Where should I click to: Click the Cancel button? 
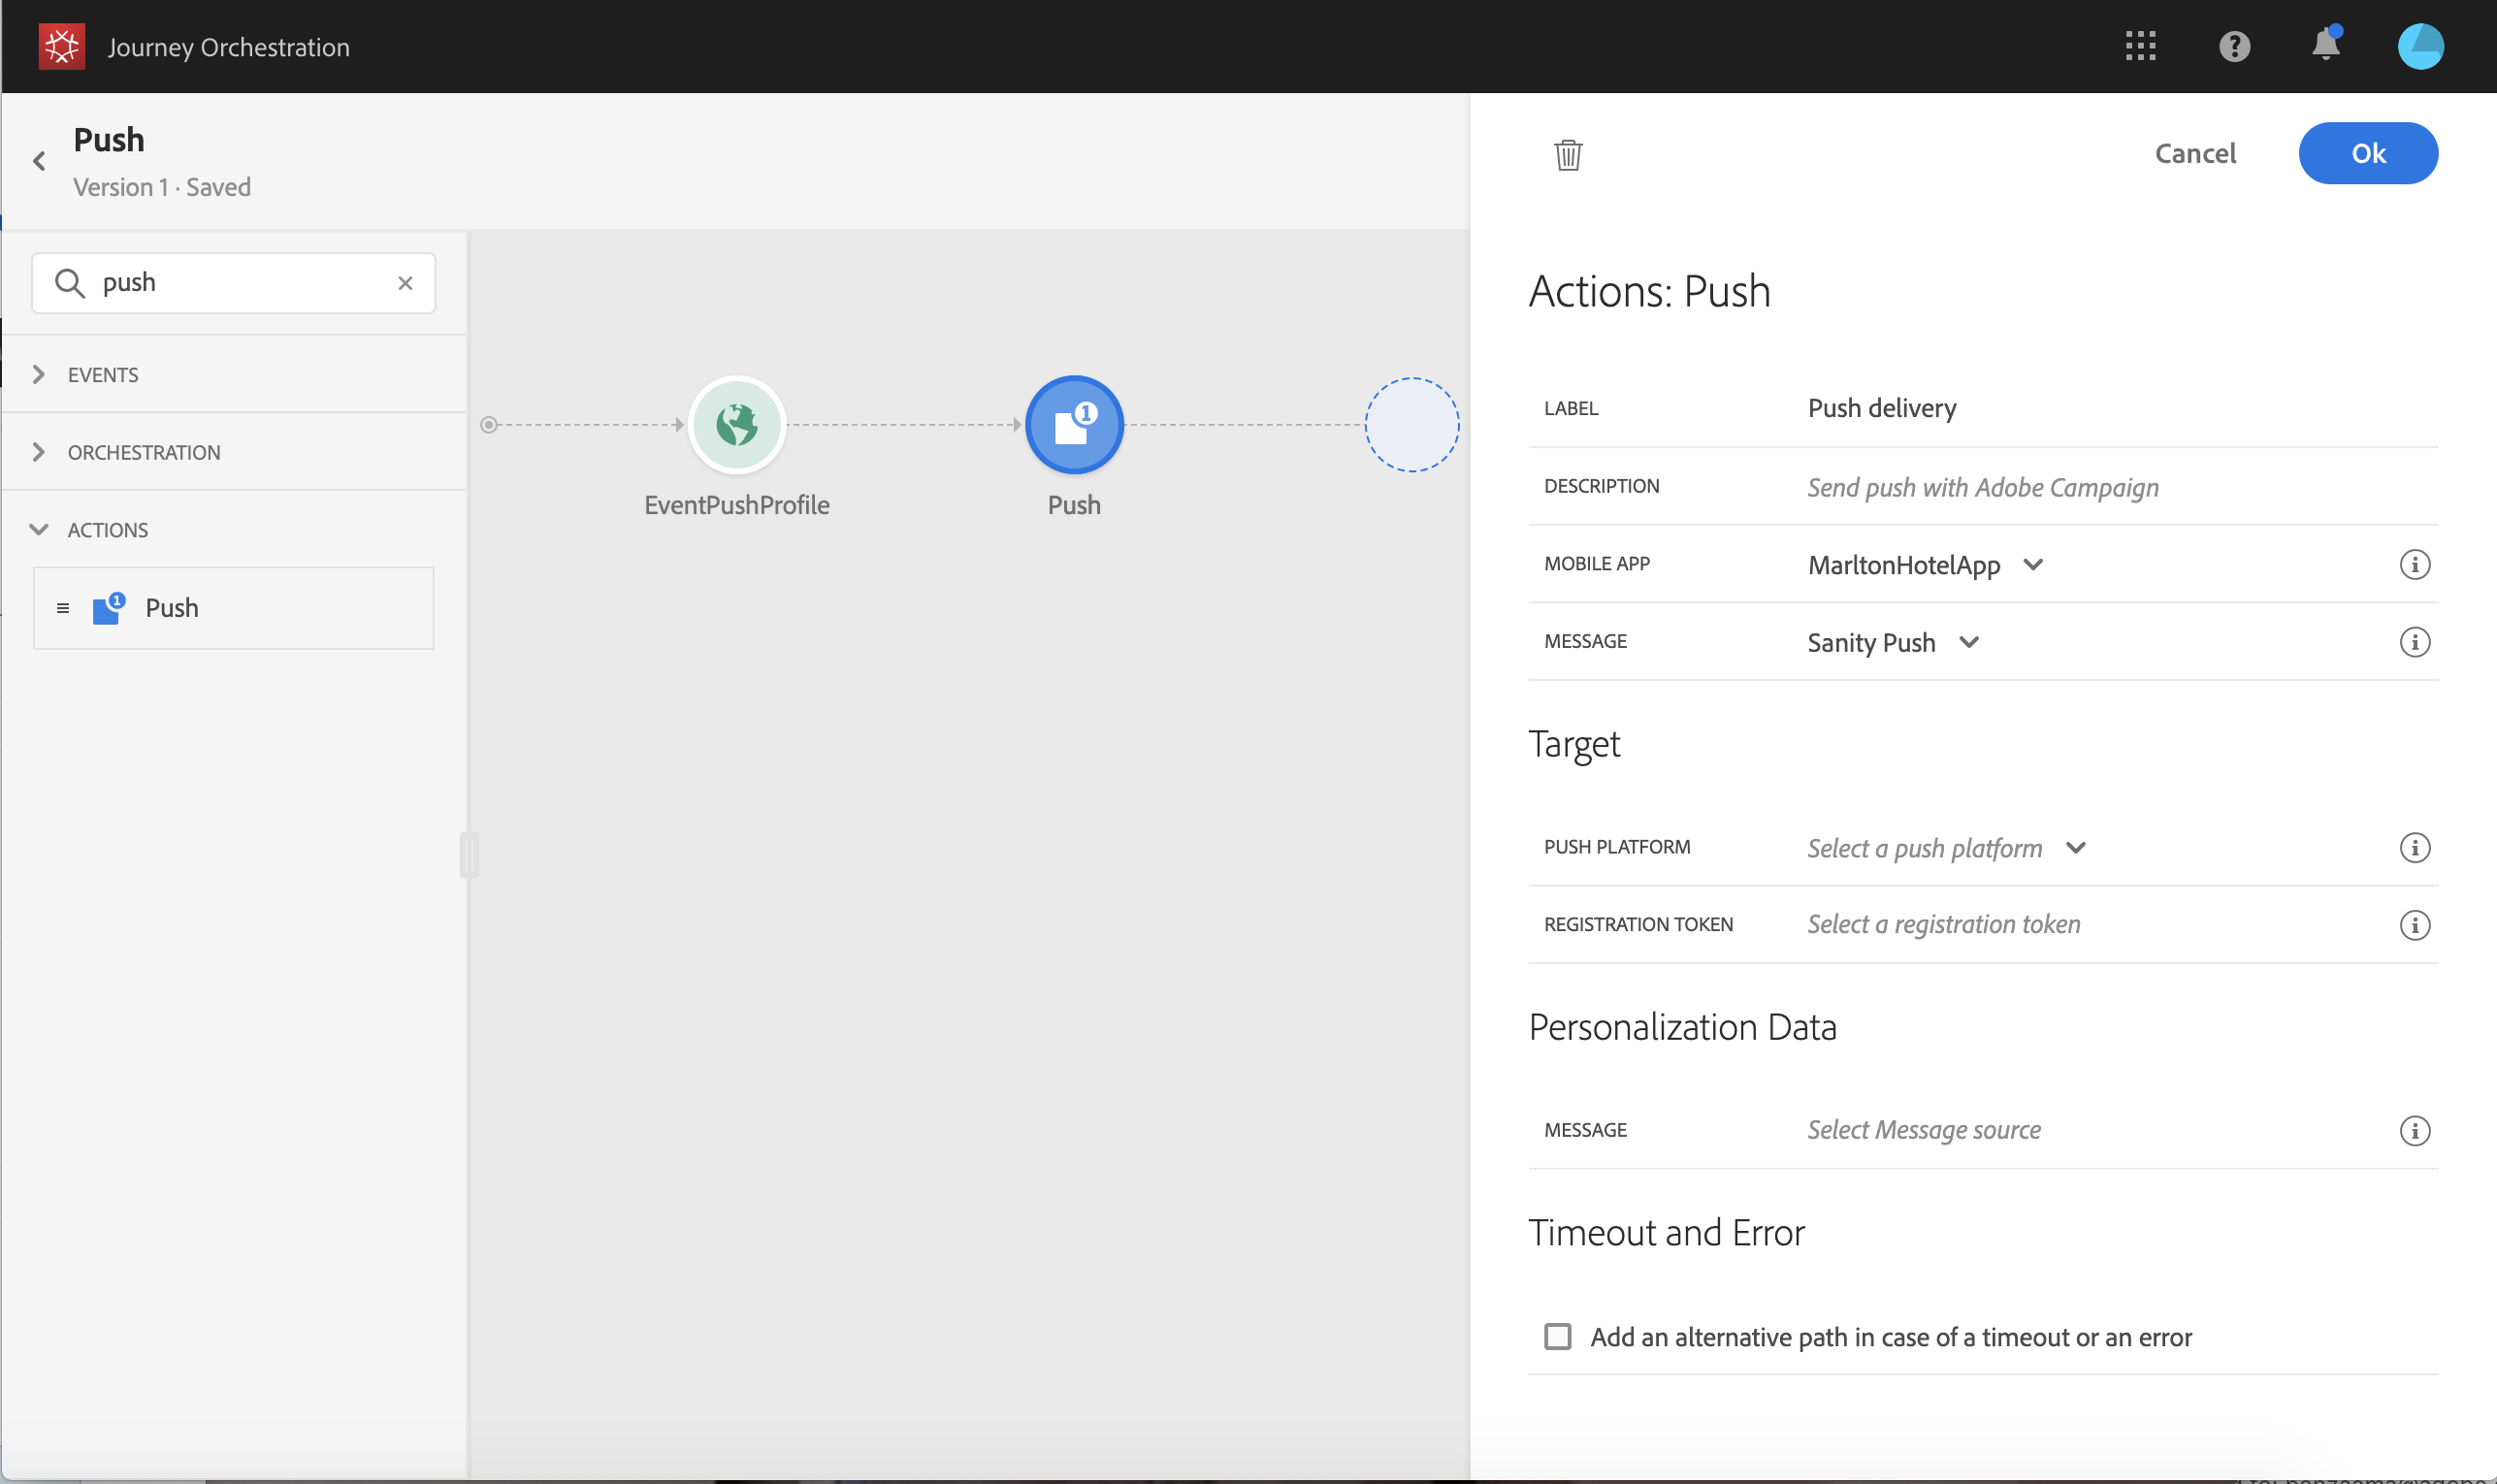pos(2194,153)
